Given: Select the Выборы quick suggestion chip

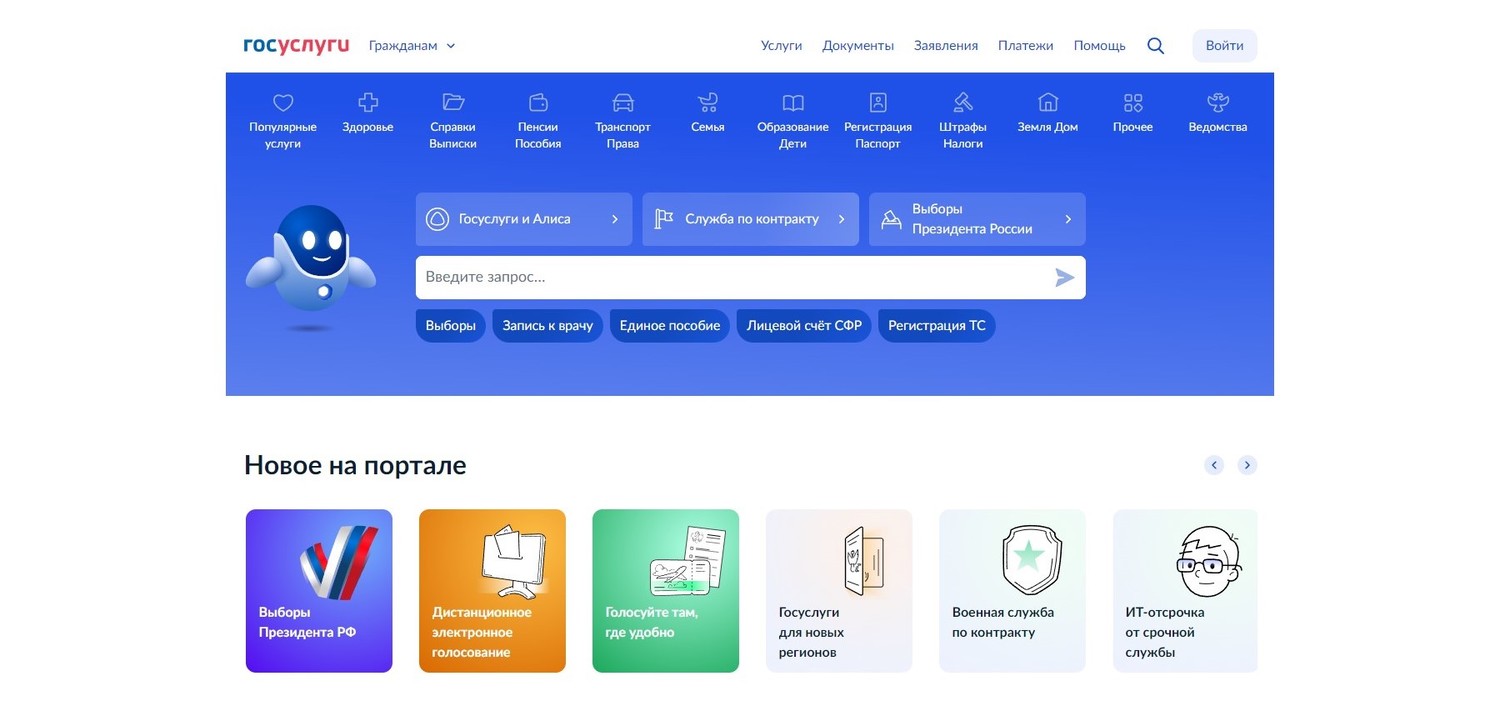Looking at the screenshot, I should pyautogui.click(x=451, y=325).
